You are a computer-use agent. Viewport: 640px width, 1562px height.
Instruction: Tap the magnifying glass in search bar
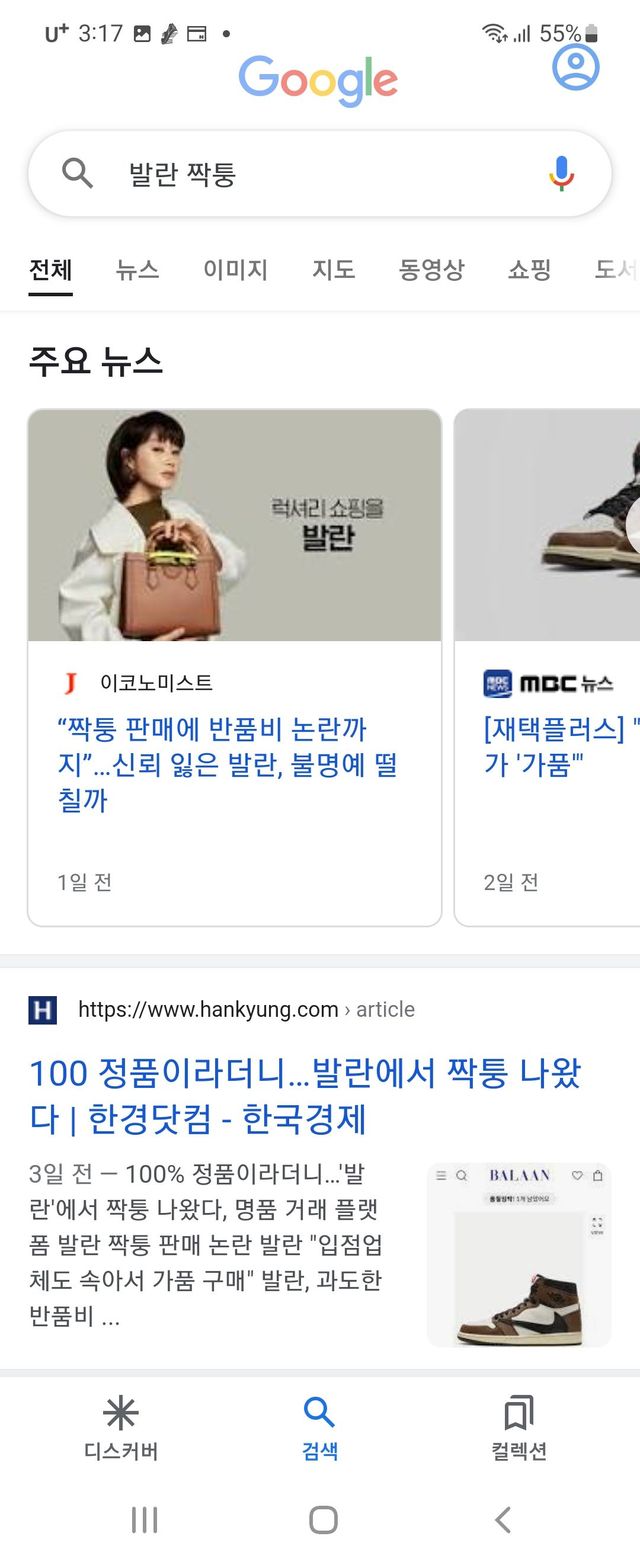[x=77, y=173]
